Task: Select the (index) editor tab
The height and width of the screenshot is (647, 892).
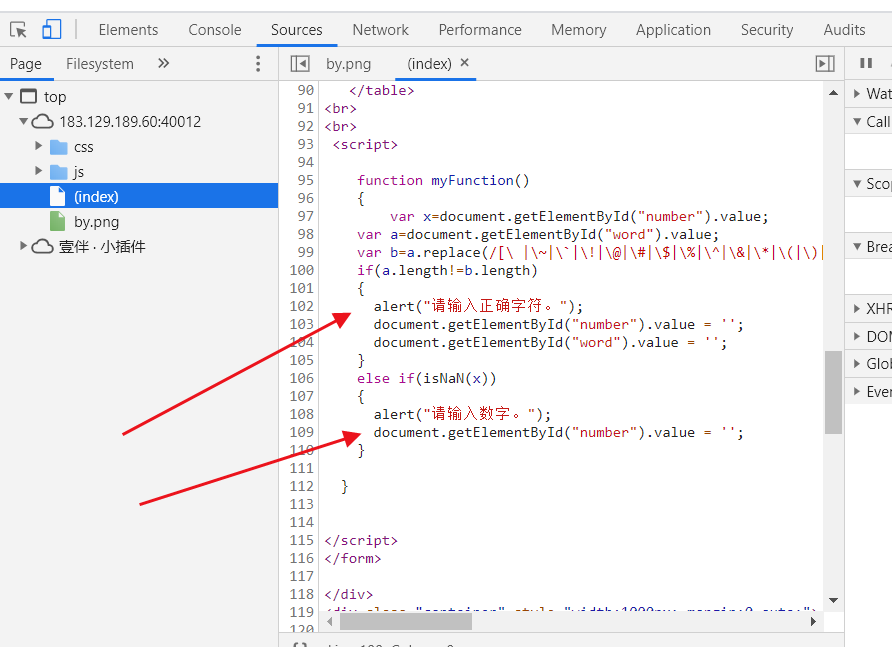Action: click(429, 64)
